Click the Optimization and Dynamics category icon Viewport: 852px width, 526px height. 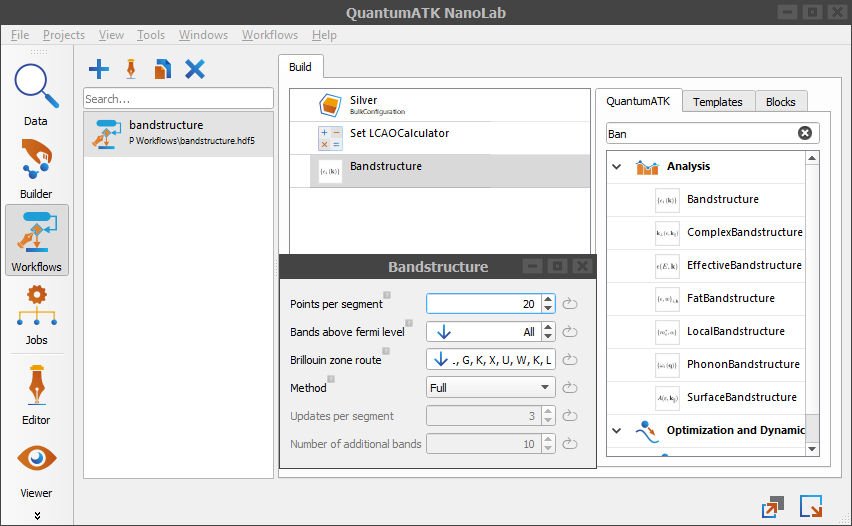tap(647, 431)
